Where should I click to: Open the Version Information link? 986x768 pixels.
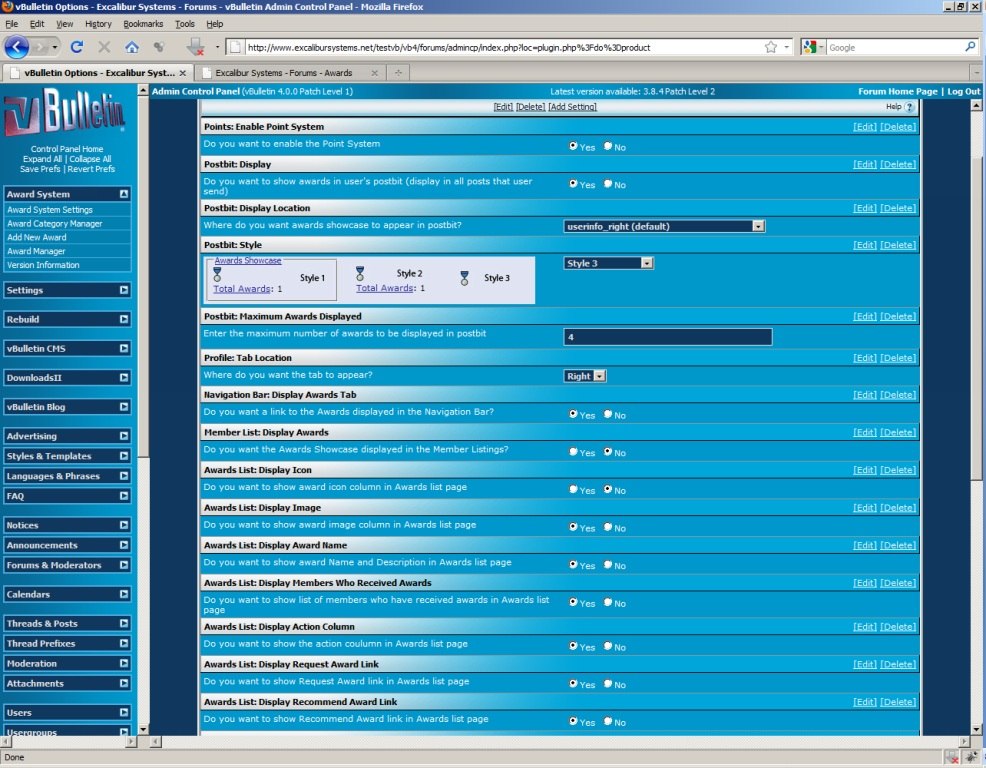coord(43,265)
